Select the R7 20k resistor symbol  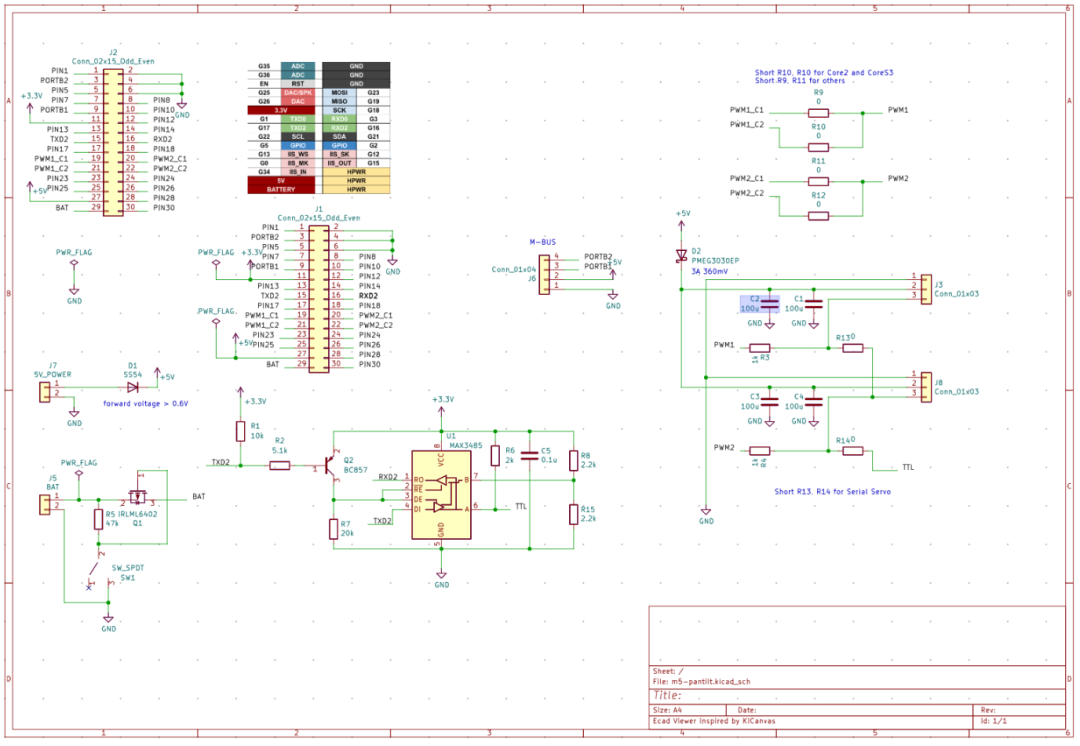point(333,529)
